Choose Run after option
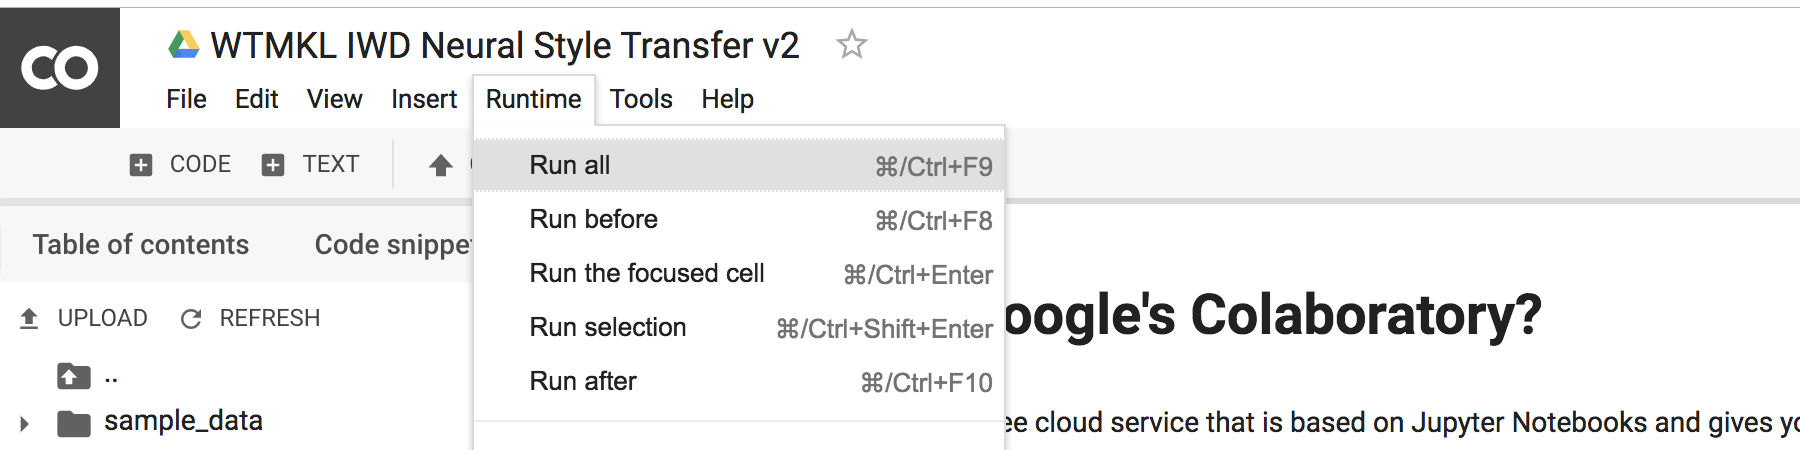 583,381
